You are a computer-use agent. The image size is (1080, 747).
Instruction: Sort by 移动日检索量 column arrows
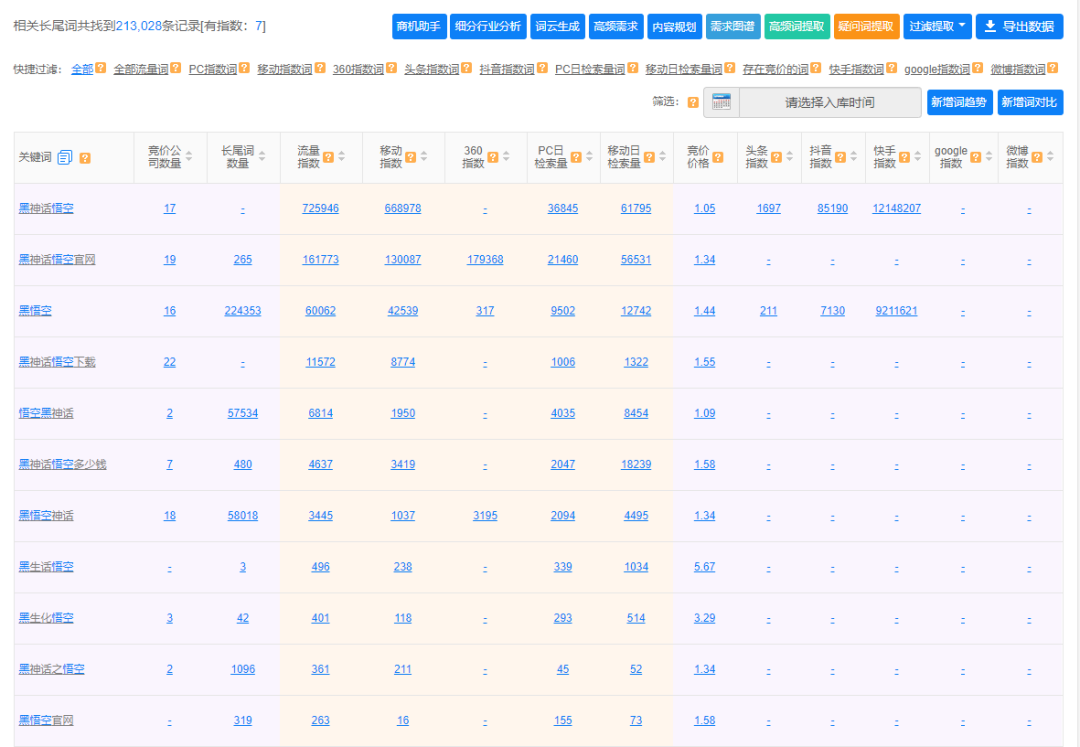[x=662, y=157]
